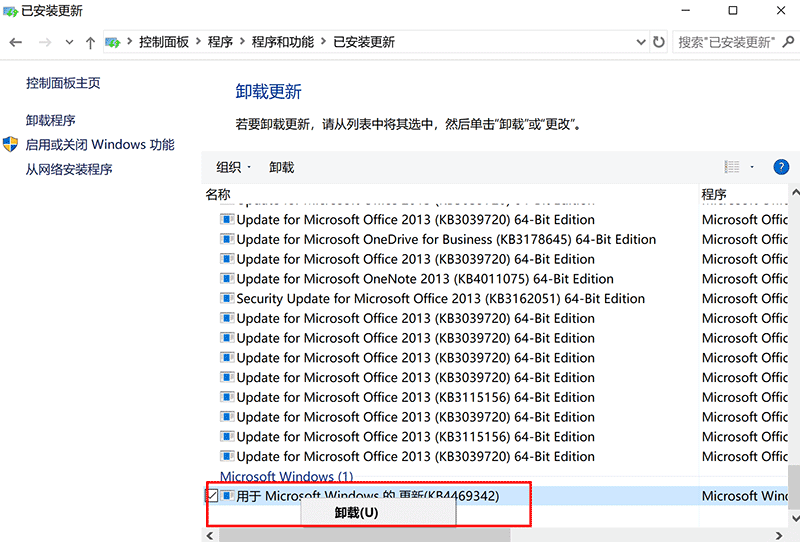Click the Security Update KB3162051 item icon
Screen dimensions: 800x542
click(227, 299)
